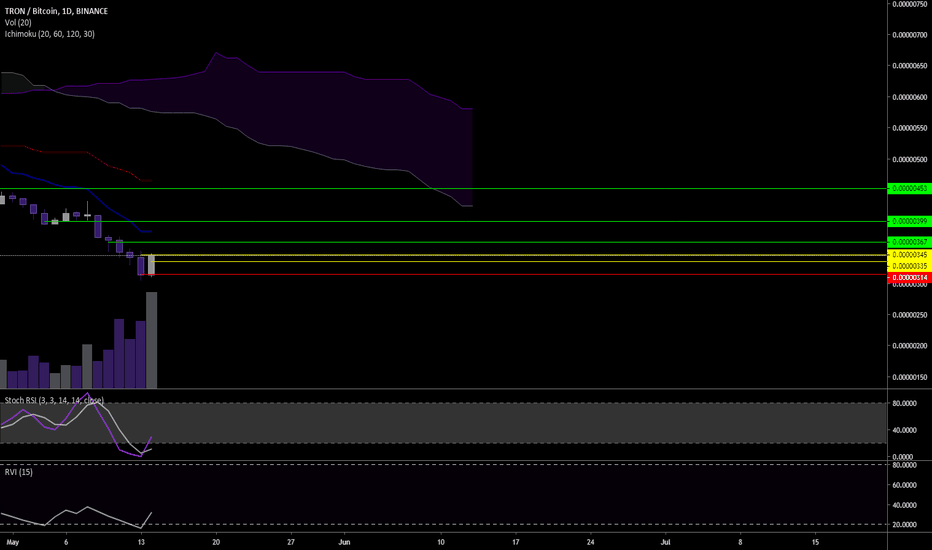Click date 17 on the time axis

pos(515,542)
